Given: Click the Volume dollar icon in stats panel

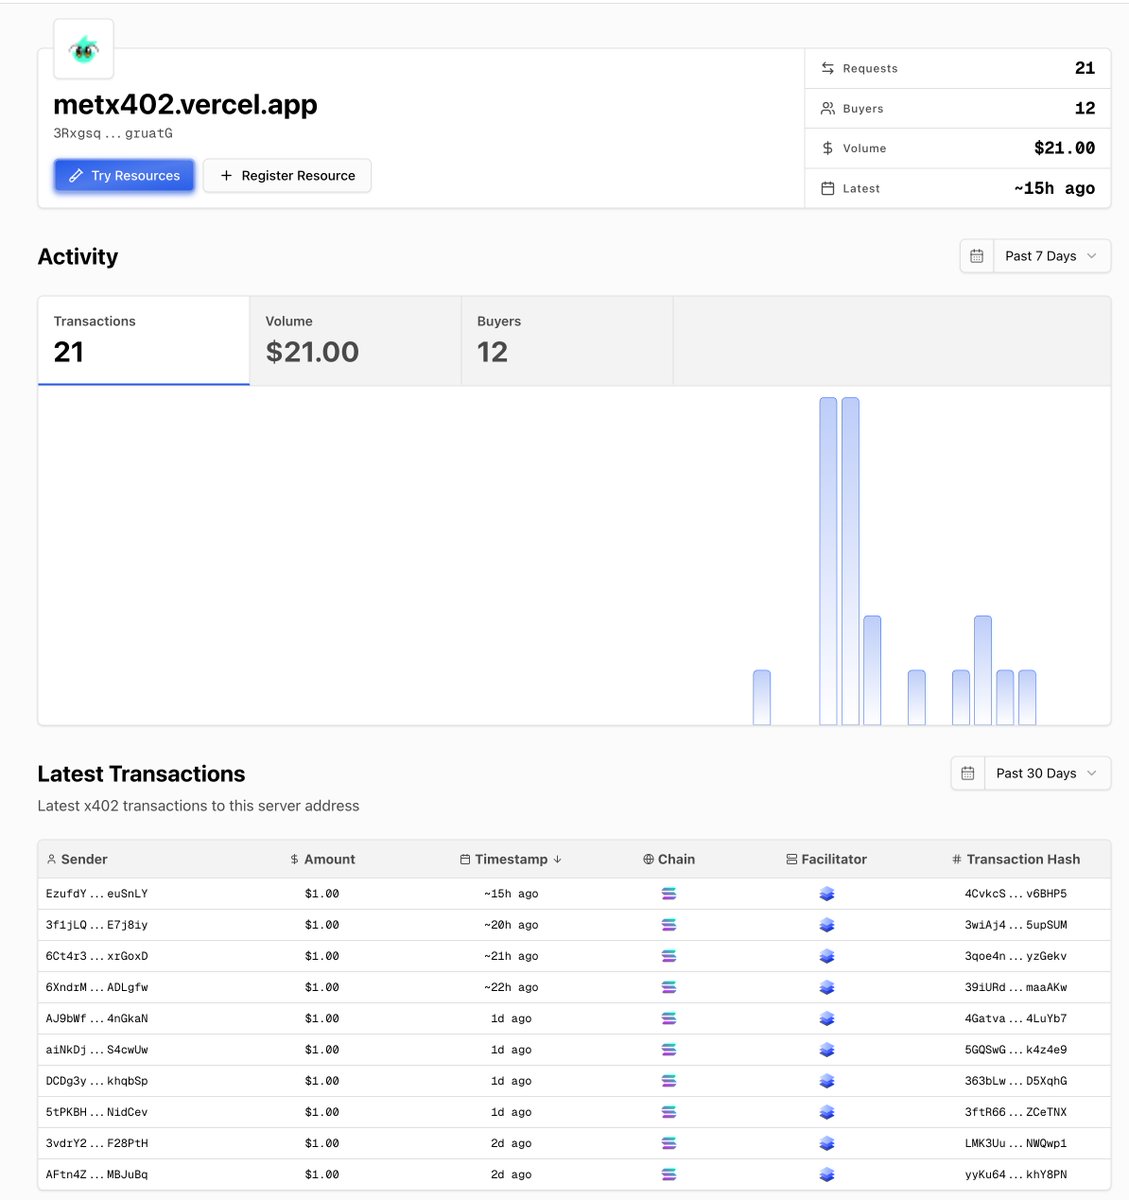Looking at the screenshot, I should click(828, 148).
